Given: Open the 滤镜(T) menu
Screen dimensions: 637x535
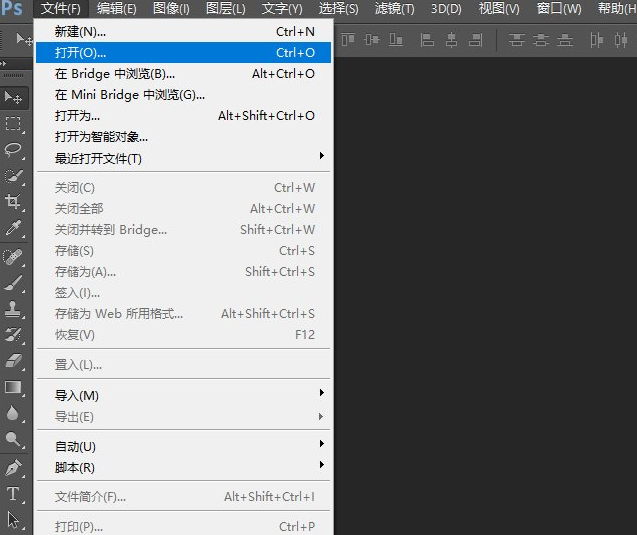Looking at the screenshot, I should click(394, 9).
